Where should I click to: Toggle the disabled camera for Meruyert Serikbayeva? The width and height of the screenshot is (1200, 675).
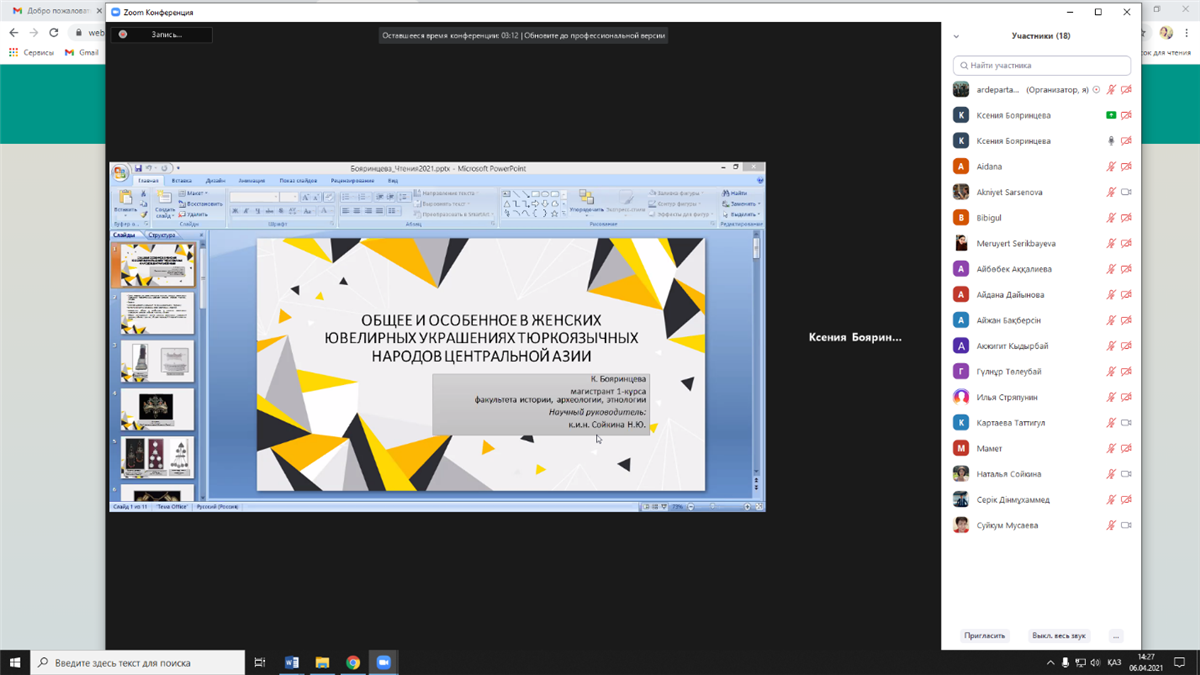tap(1126, 244)
